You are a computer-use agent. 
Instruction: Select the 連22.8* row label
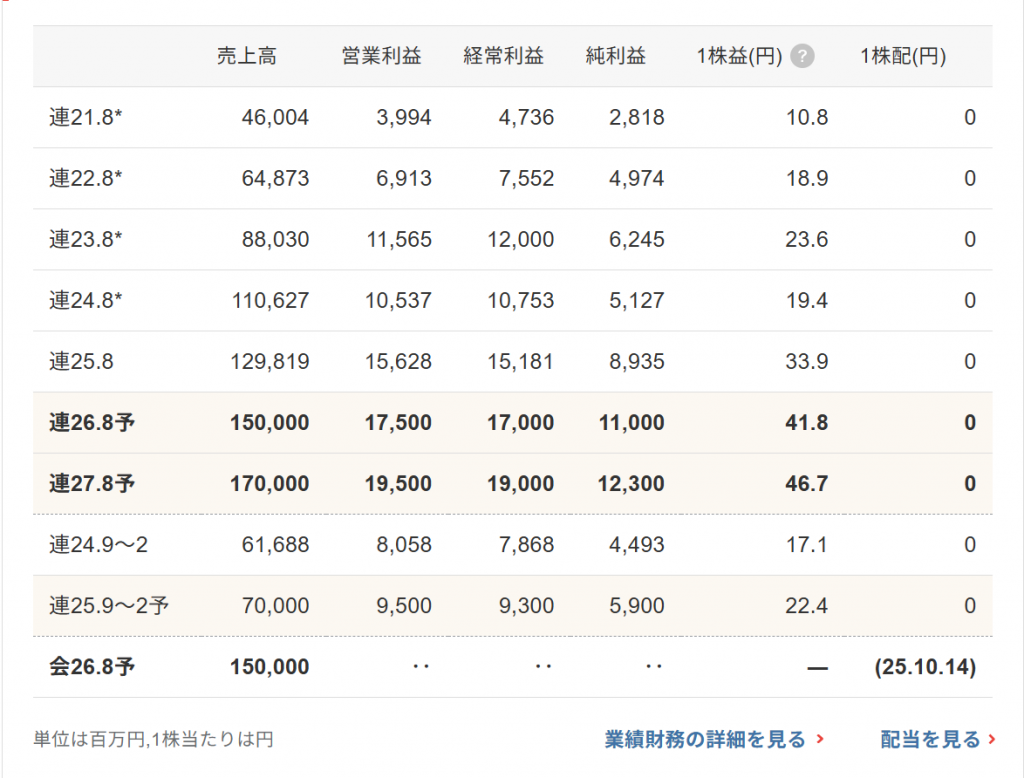pyautogui.click(x=86, y=179)
